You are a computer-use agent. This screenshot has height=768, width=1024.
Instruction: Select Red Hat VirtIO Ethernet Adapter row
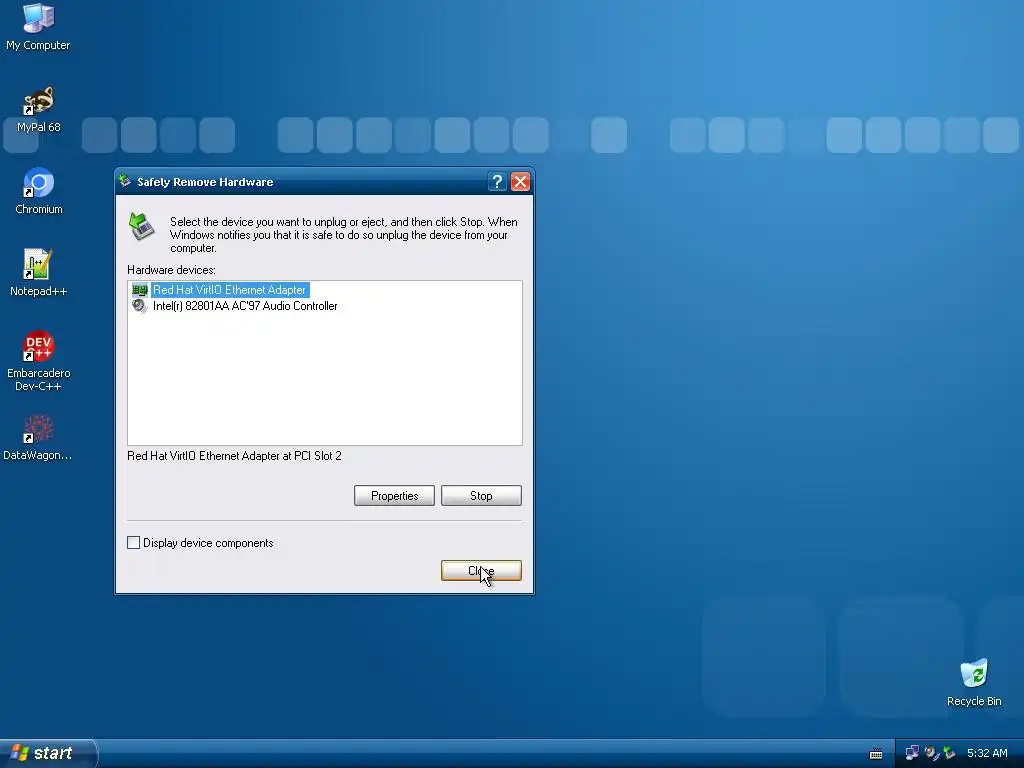pos(229,290)
